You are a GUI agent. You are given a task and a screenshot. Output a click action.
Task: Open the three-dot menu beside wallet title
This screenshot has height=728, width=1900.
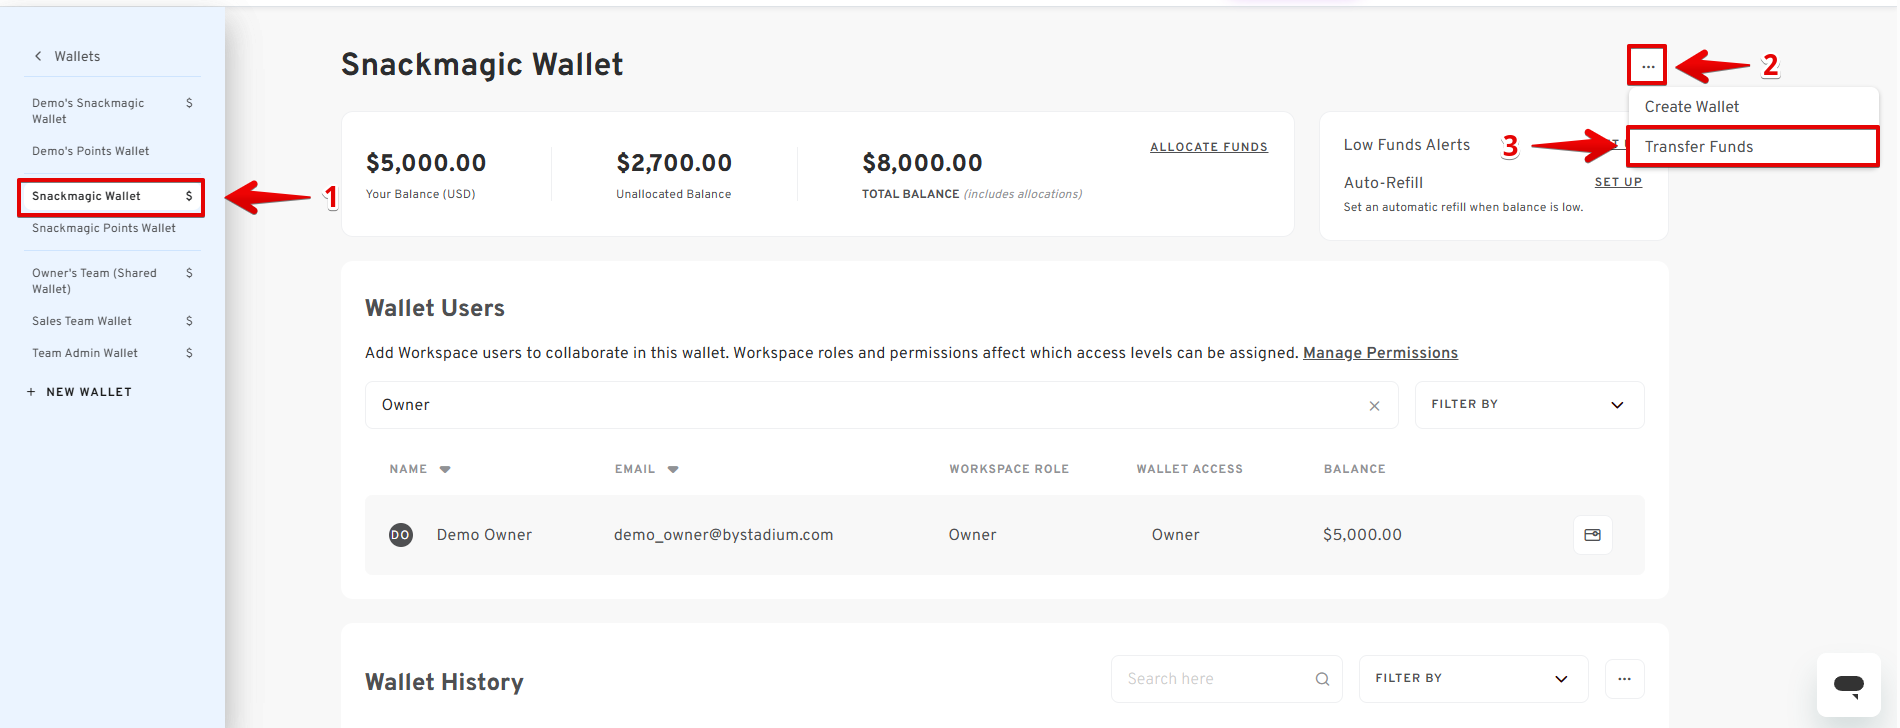point(1647,66)
